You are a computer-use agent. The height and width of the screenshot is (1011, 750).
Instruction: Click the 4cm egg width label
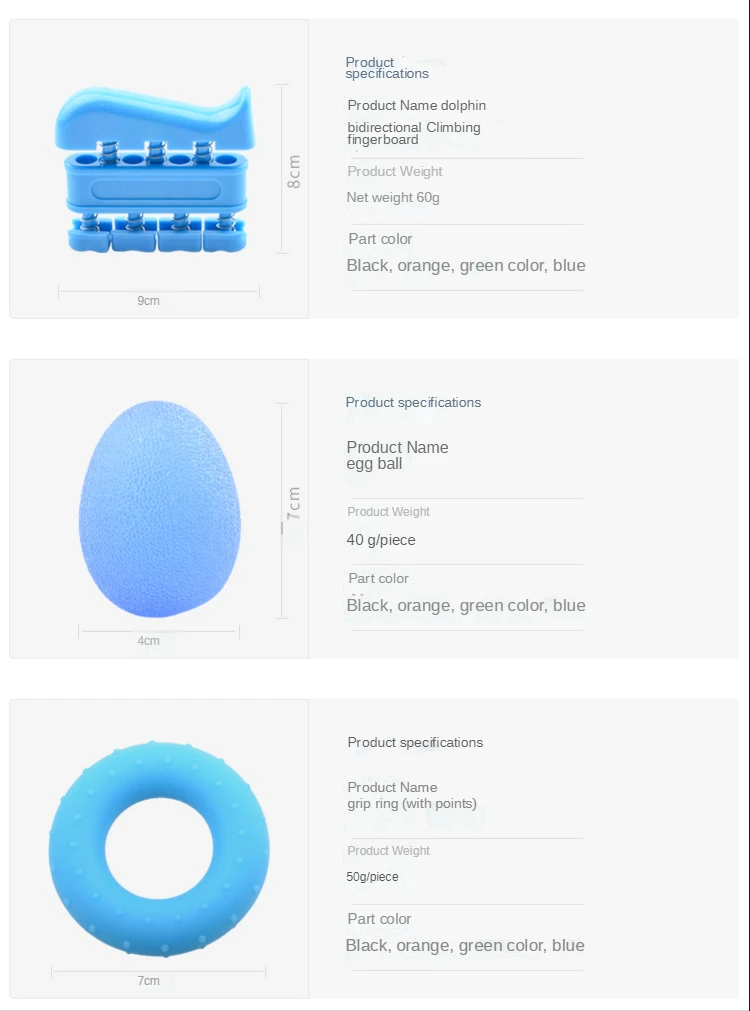pos(148,640)
